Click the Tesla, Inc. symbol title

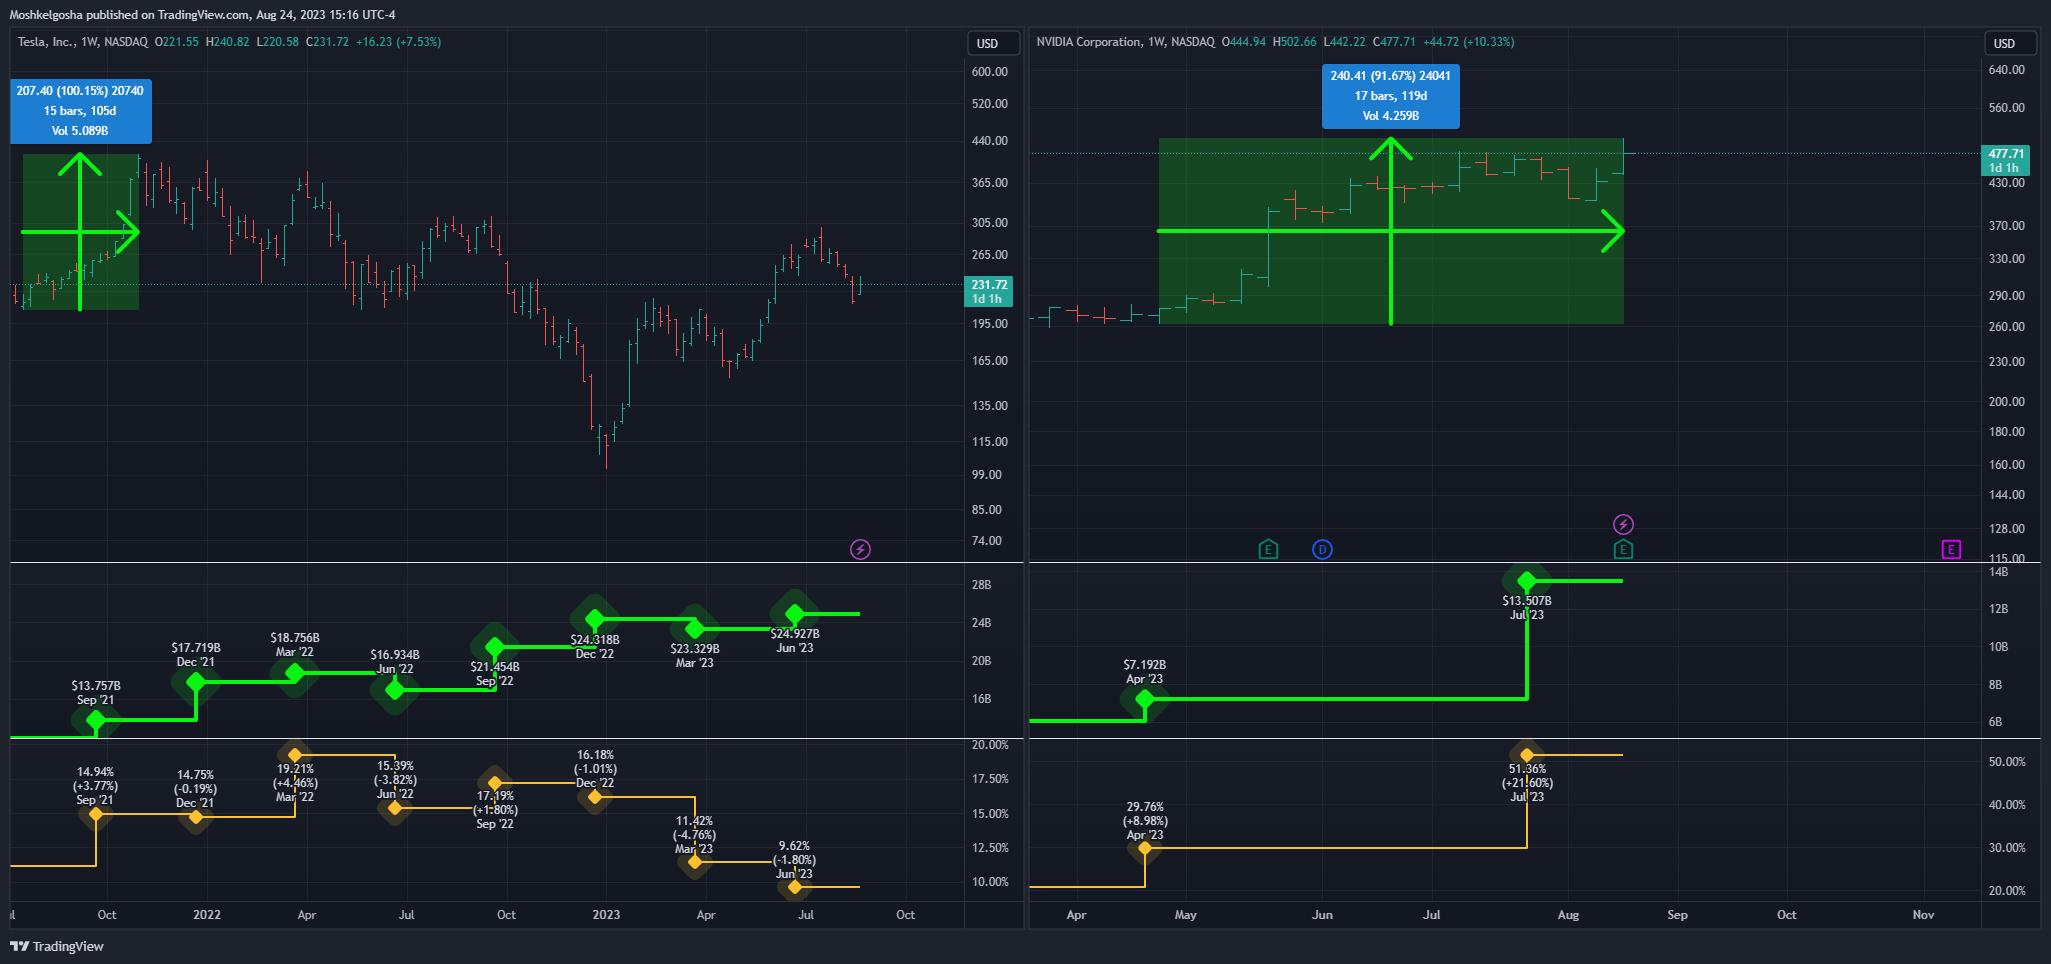[x=46, y=42]
